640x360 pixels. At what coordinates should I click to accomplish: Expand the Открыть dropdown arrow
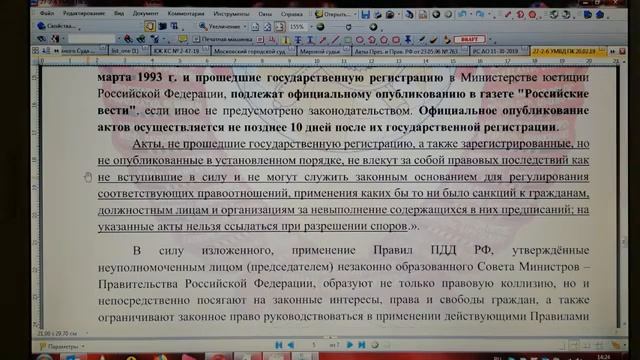tap(355, 15)
